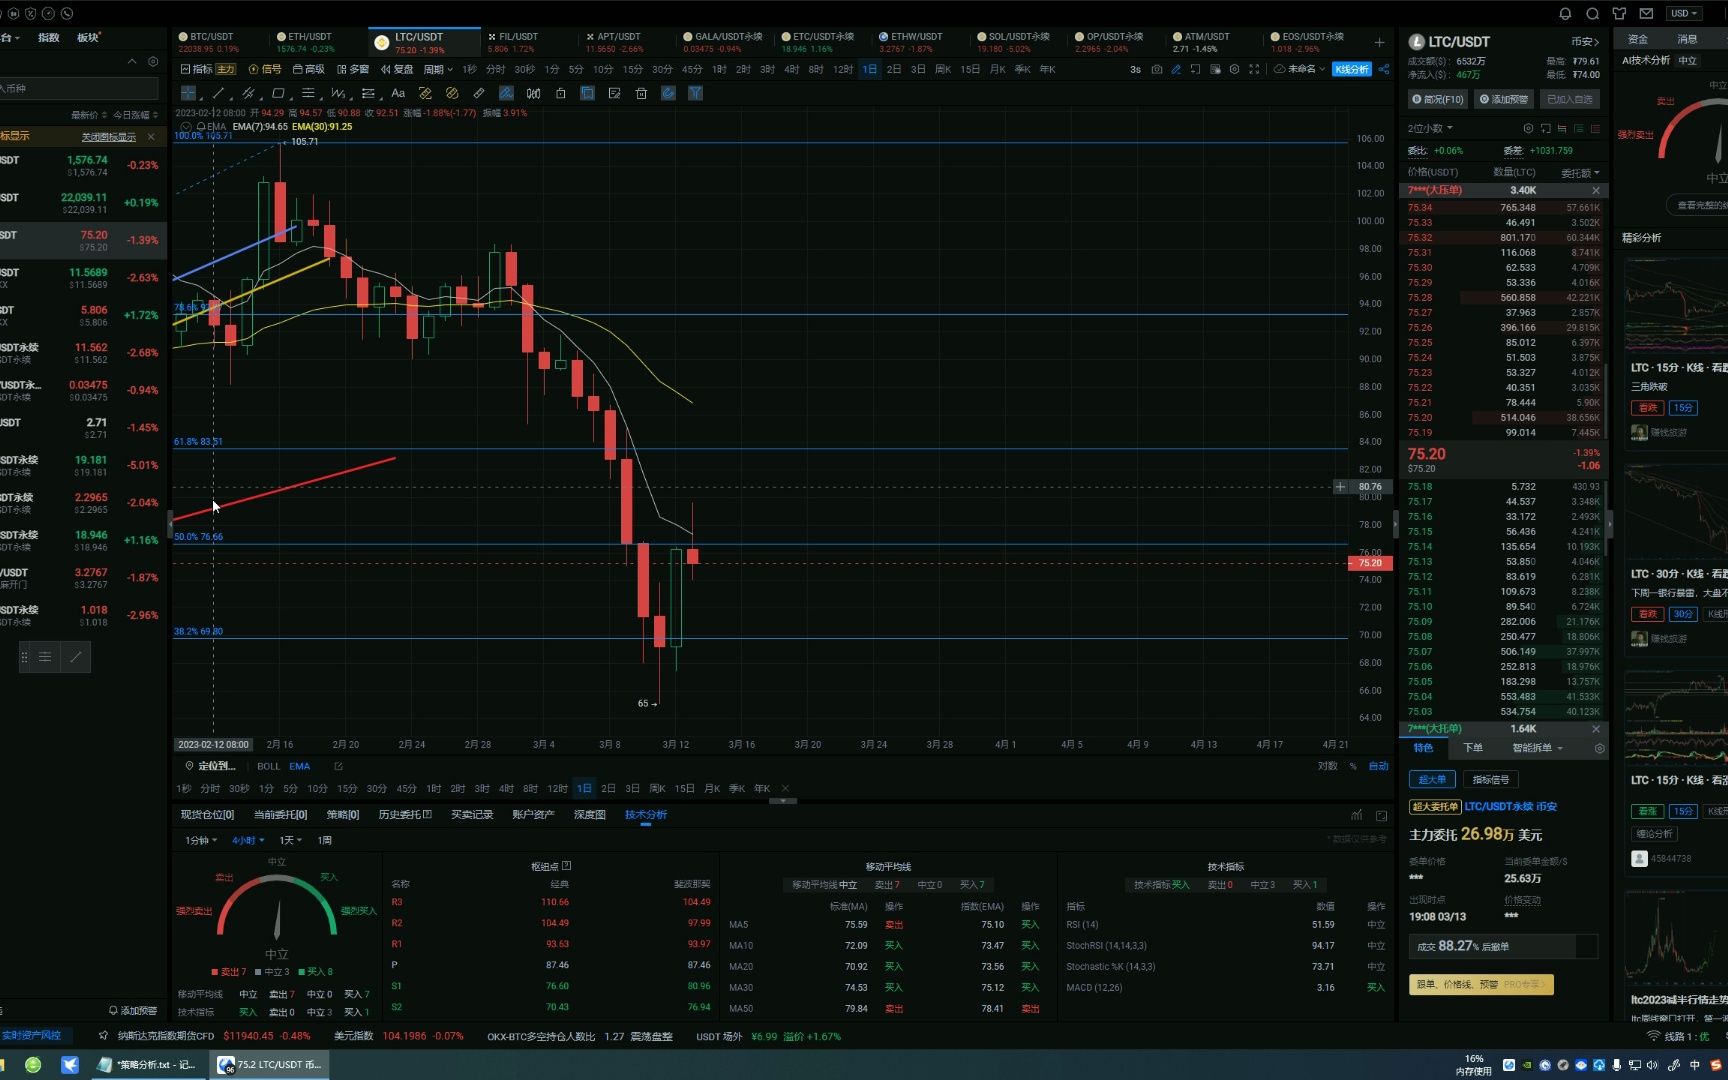Enable 自动 auto scale
The width and height of the screenshot is (1728, 1080).
(x=1378, y=767)
